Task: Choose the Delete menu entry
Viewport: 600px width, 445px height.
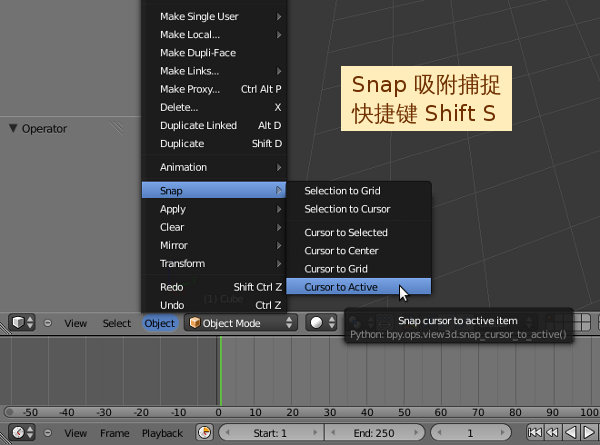Action: click(x=214, y=108)
